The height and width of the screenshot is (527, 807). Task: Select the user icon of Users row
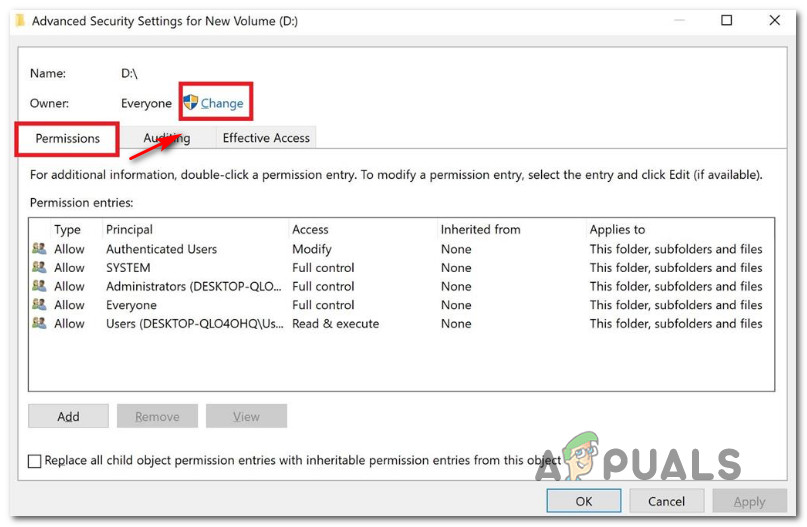coord(39,323)
